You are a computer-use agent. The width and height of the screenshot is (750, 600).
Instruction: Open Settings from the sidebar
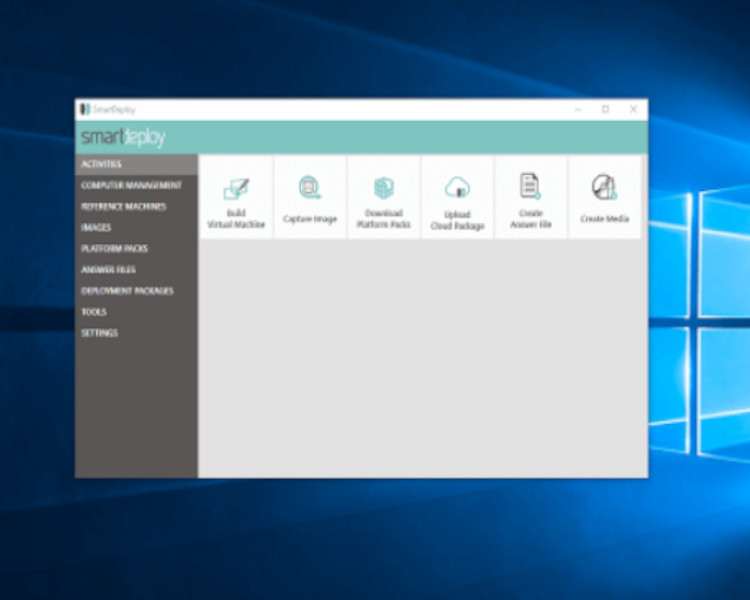pos(99,333)
